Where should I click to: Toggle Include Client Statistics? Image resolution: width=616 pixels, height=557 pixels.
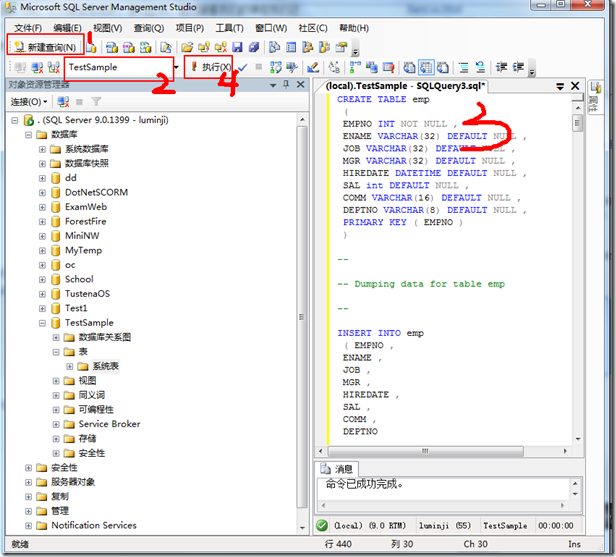[372, 68]
